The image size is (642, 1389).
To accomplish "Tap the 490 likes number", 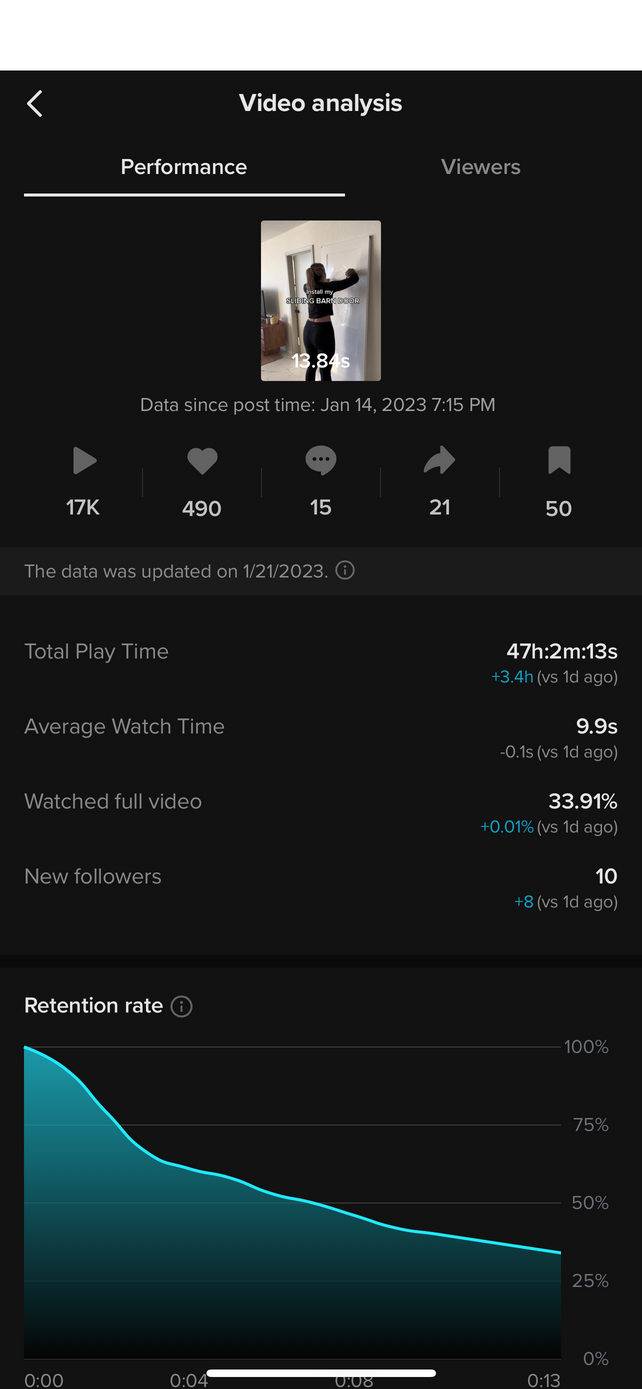I will click(202, 509).
